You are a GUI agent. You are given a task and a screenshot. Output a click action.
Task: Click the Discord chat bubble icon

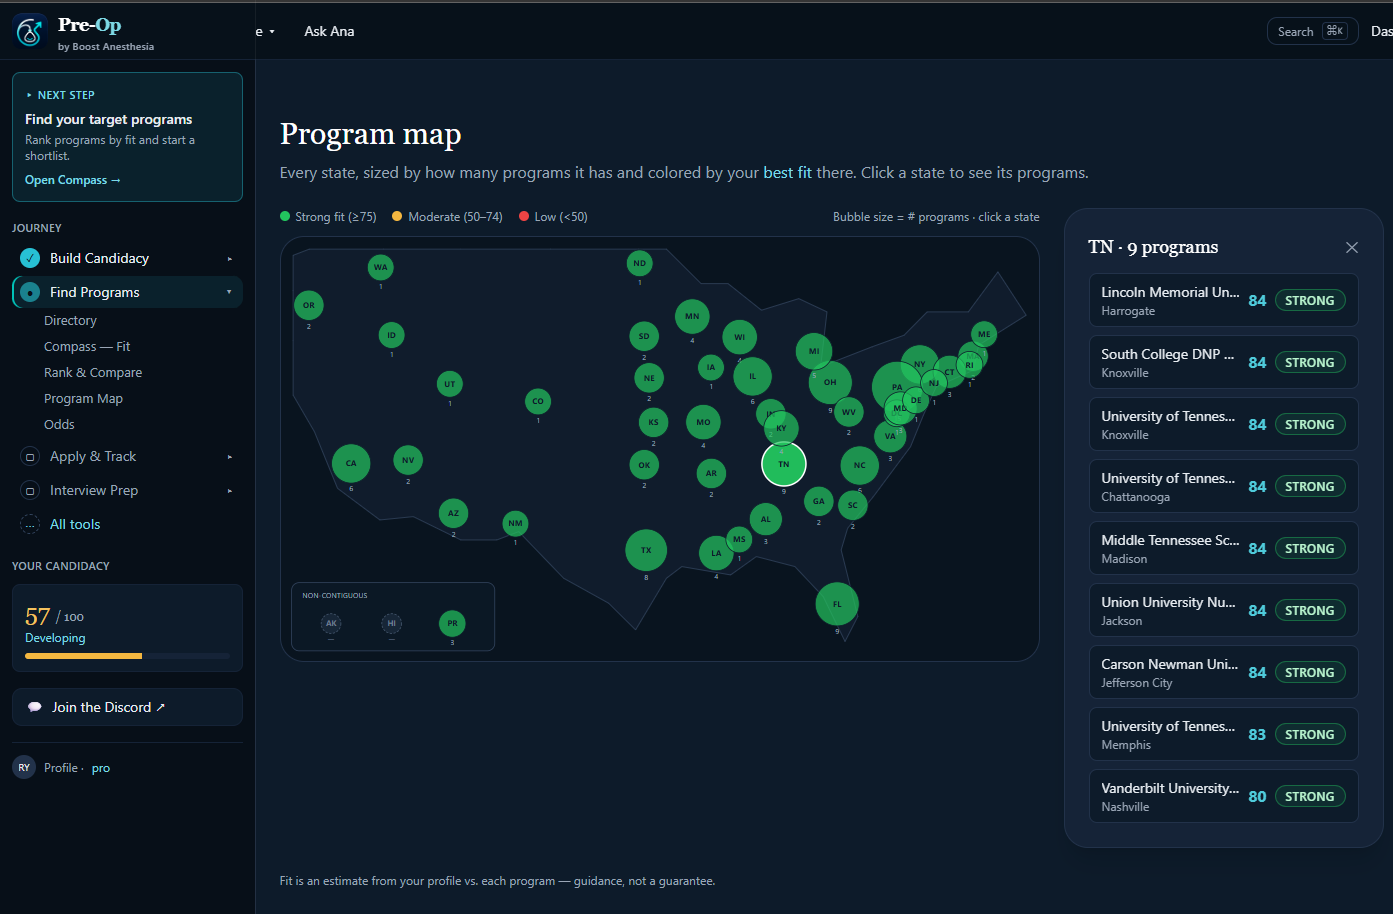[x=35, y=707]
